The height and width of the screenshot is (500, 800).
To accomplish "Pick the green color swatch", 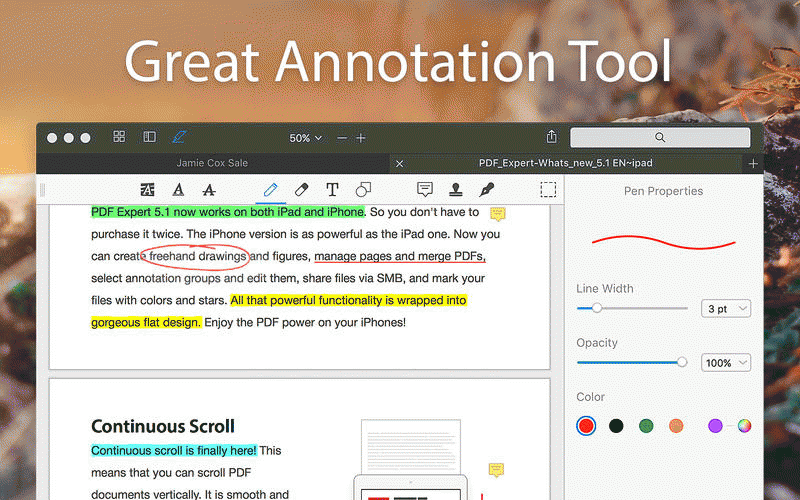I will point(646,426).
